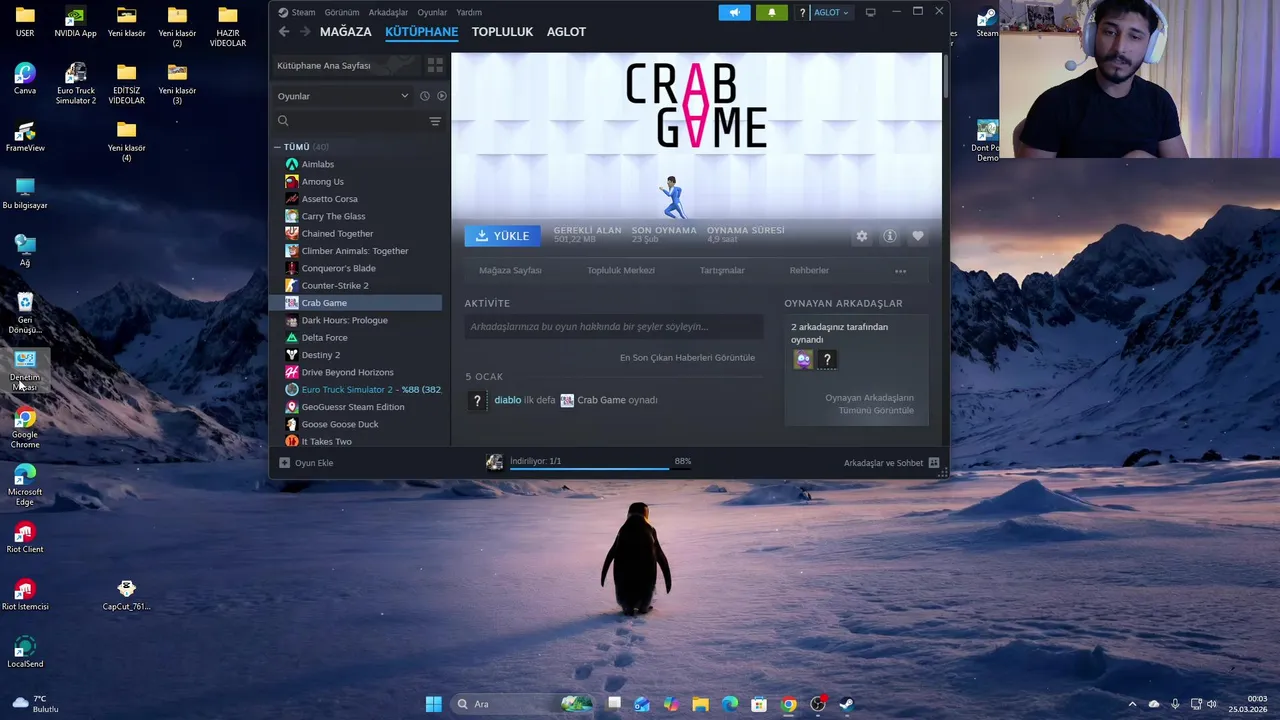Show hidden system tray icons chevron
Screen dimensions: 1280x720
pyautogui.click(x=1132, y=704)
